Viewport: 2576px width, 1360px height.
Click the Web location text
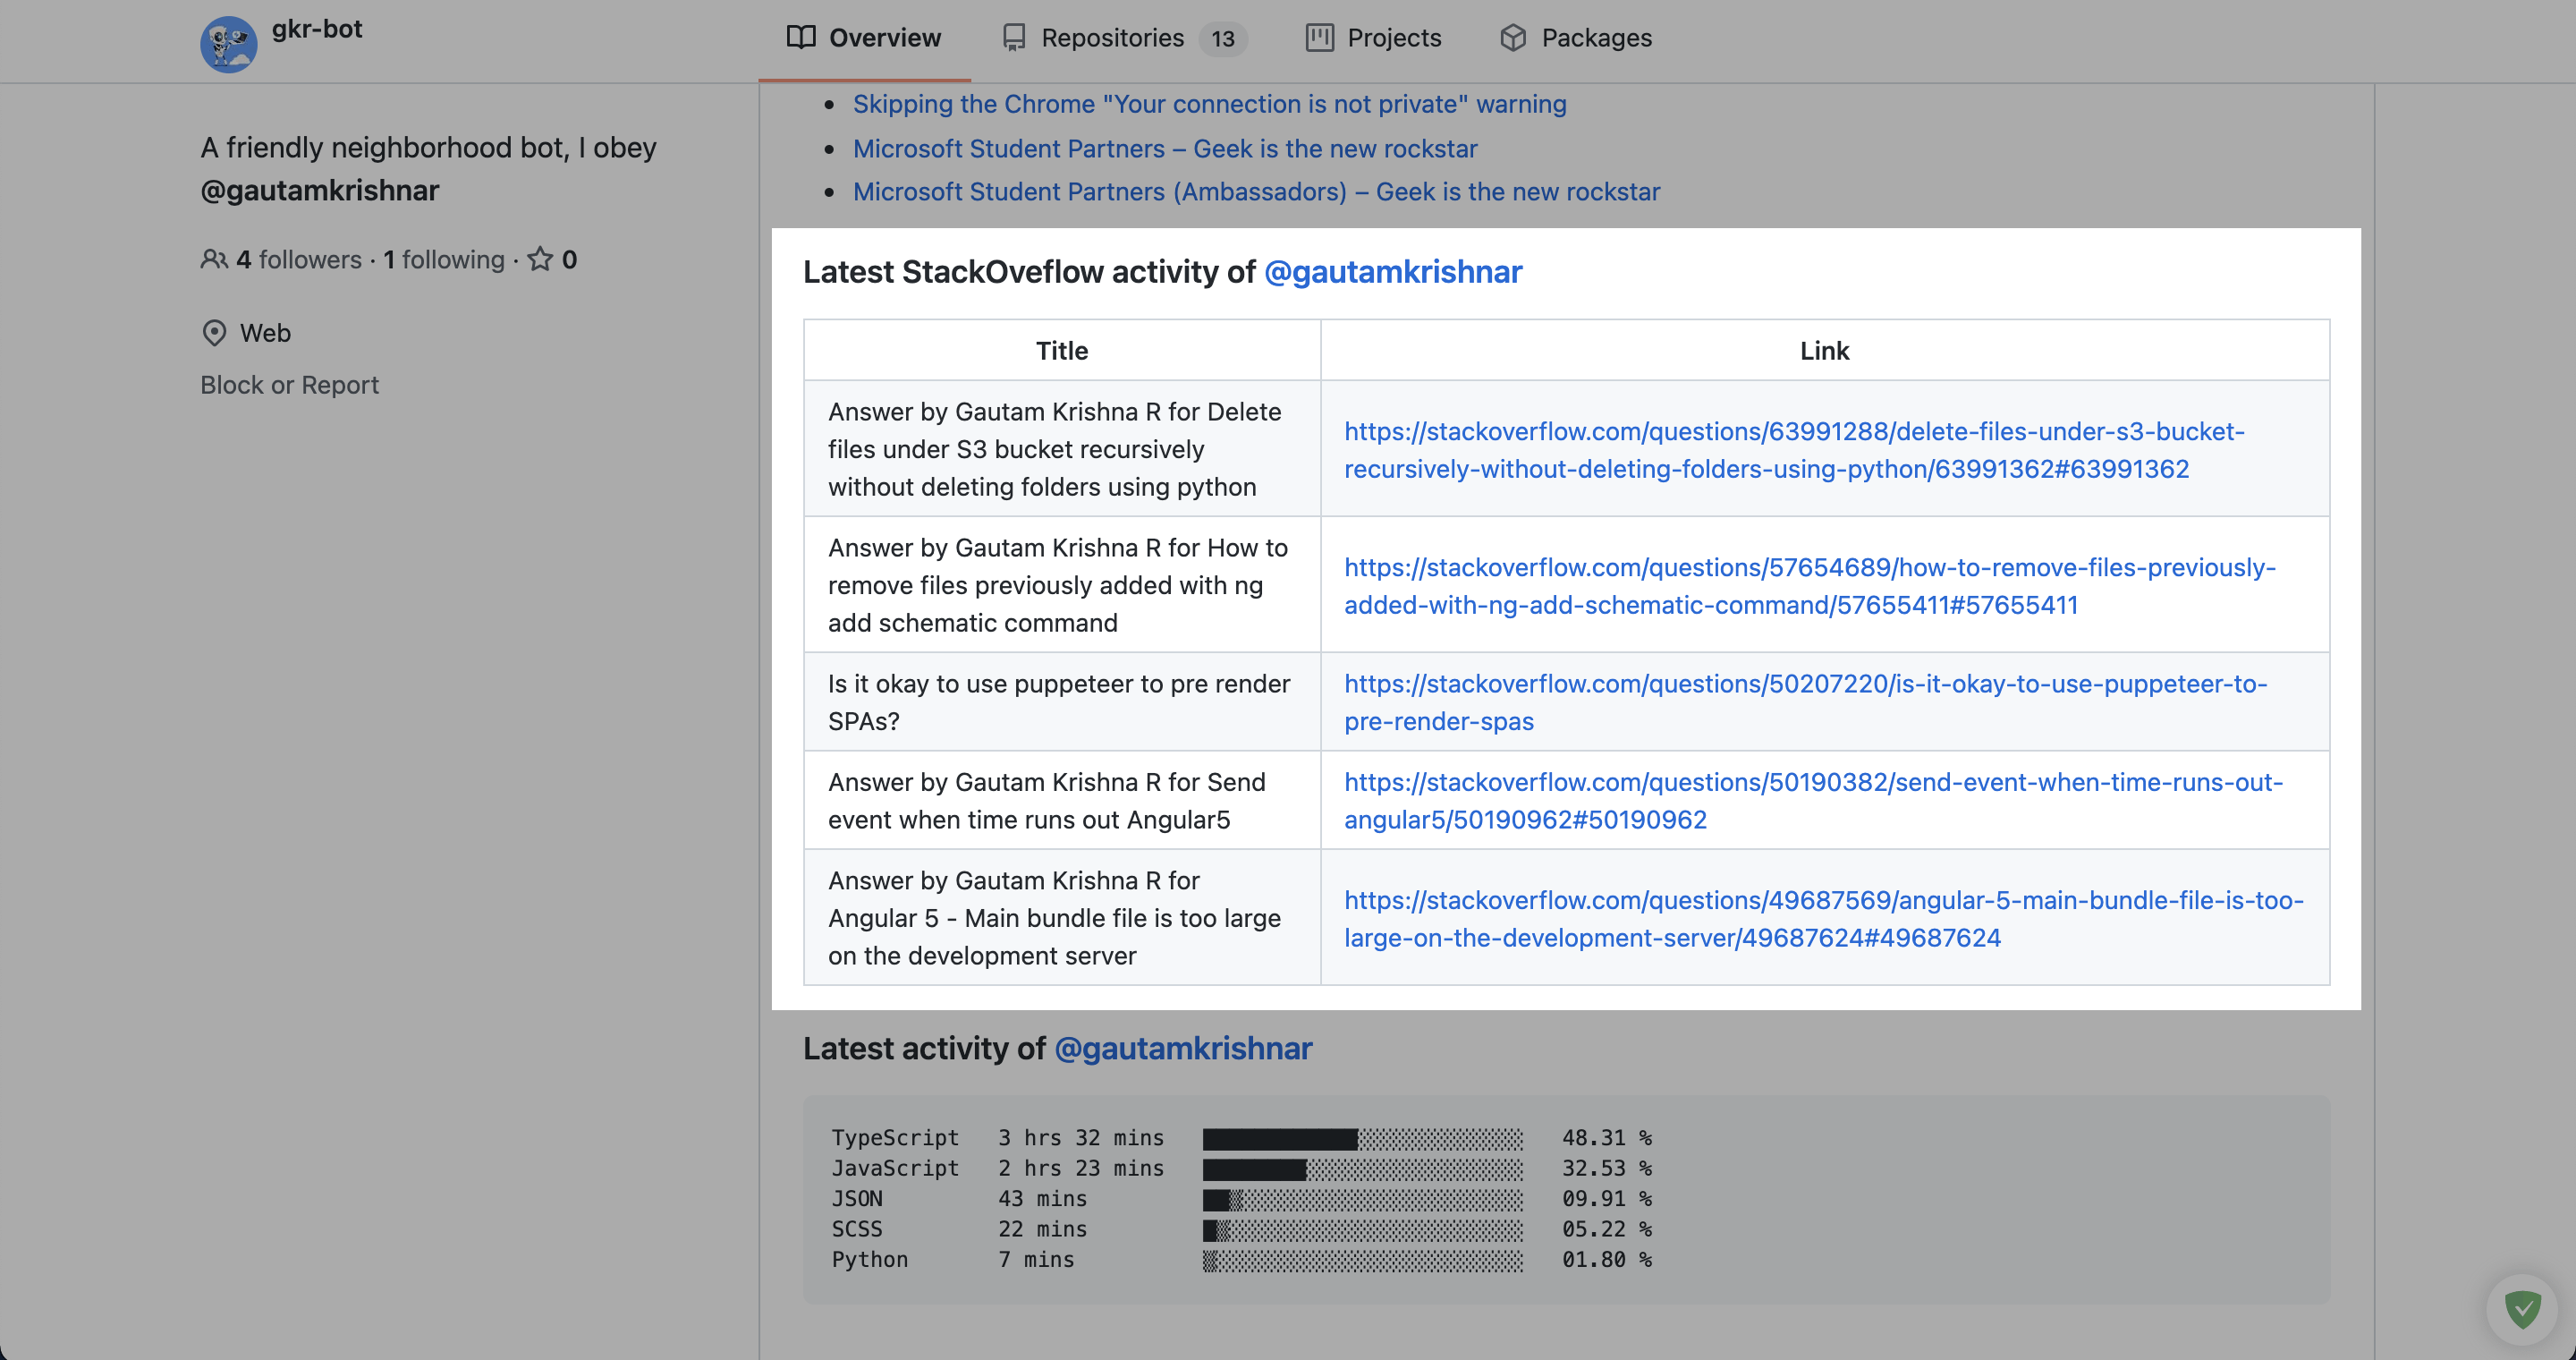(x=265, y=333)
